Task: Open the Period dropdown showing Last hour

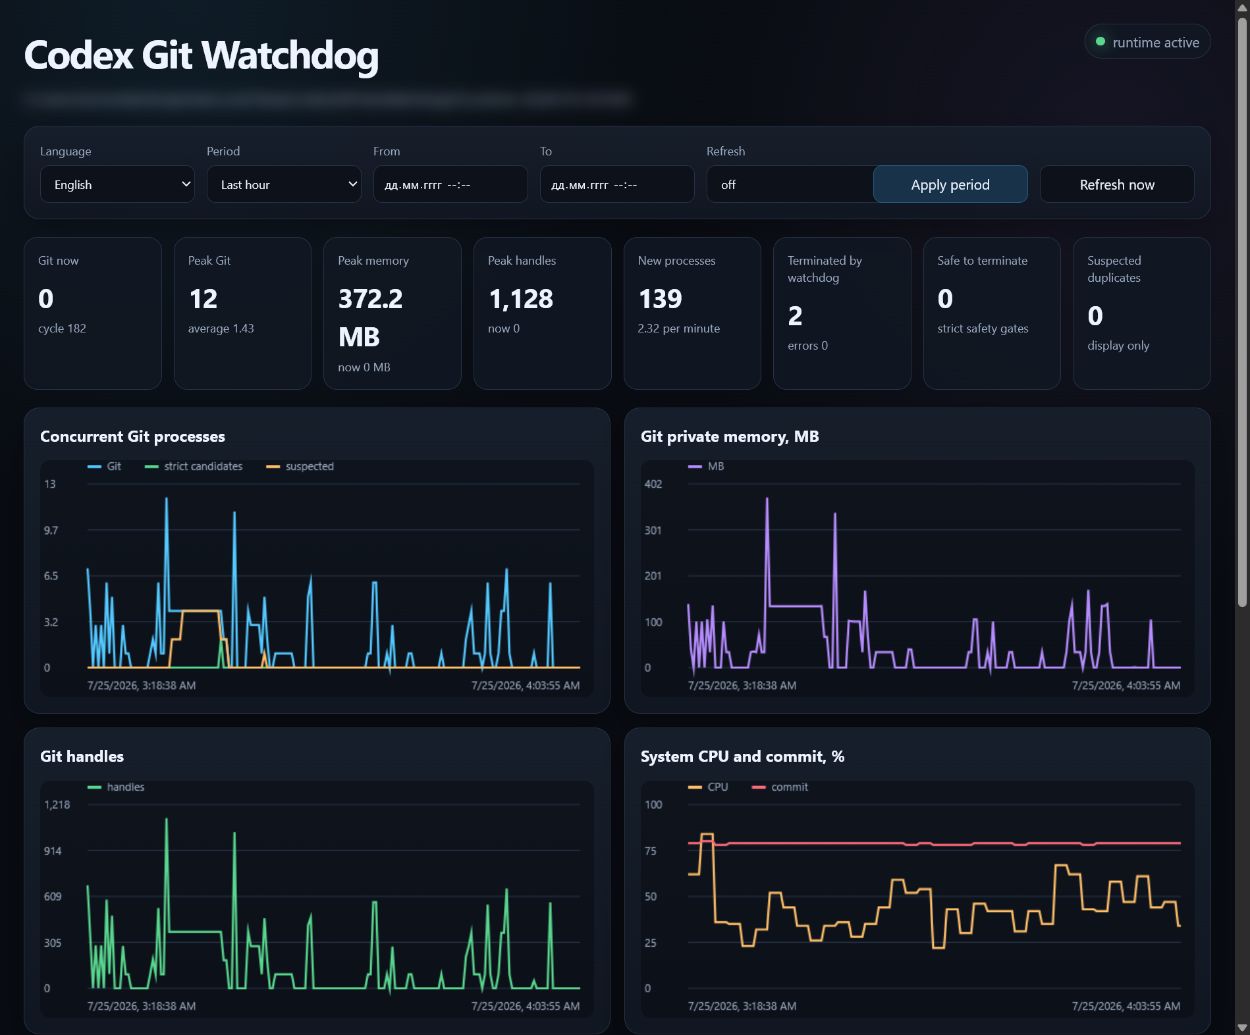Action: [284, 184]
